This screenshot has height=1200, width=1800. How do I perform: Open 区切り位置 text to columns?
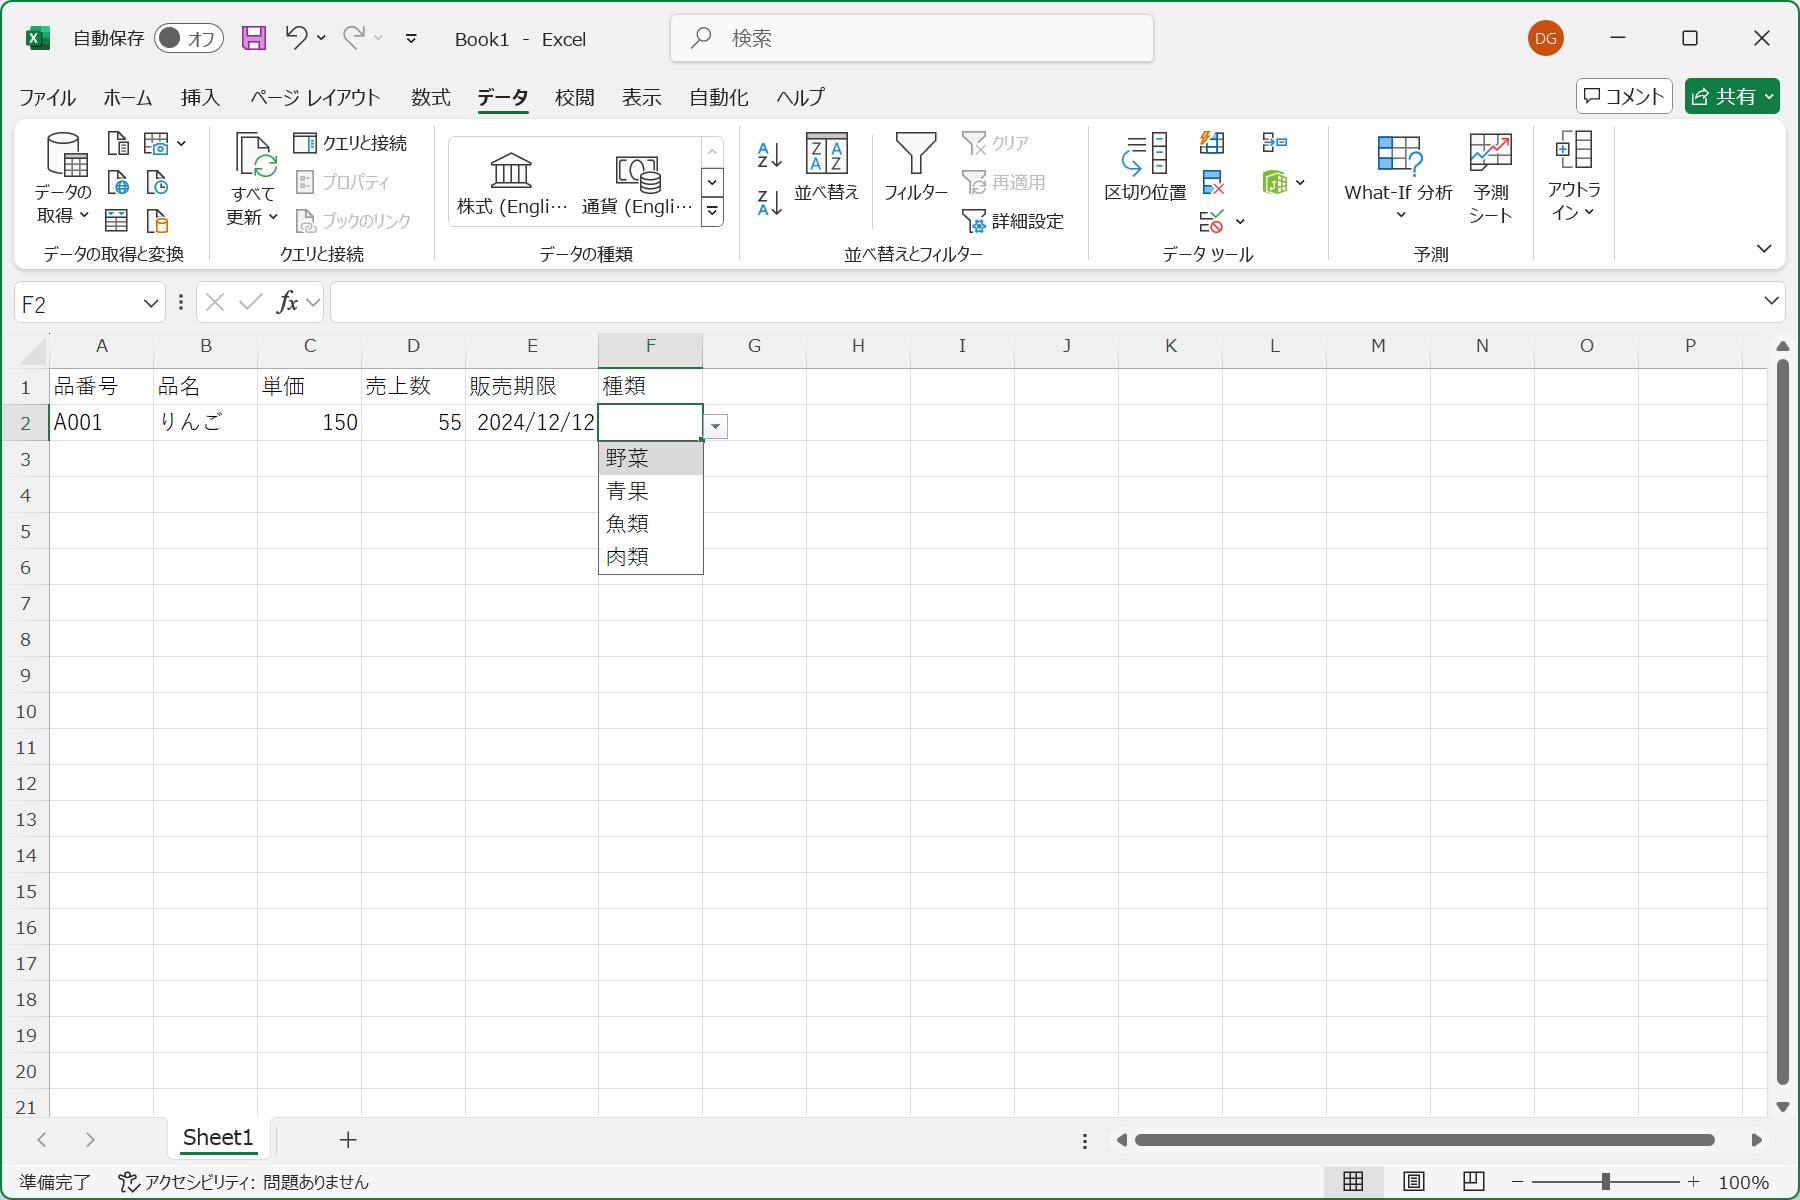click(1145, 168)
